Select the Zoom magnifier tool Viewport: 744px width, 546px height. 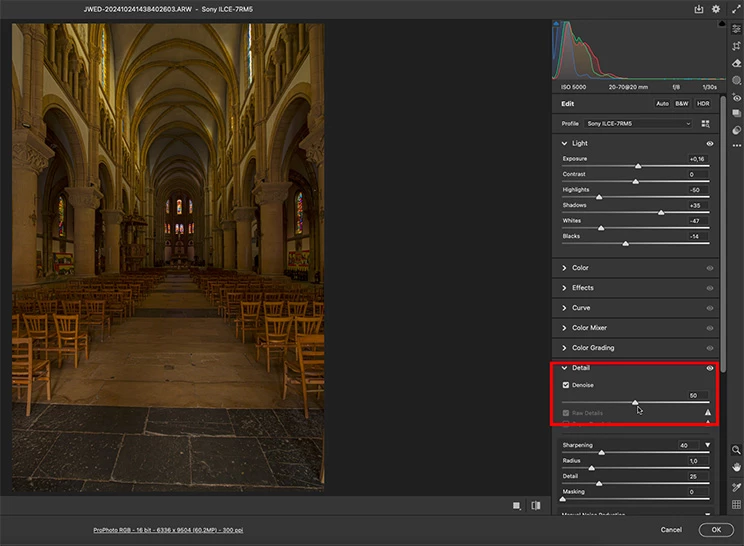[x=736, y=450]
